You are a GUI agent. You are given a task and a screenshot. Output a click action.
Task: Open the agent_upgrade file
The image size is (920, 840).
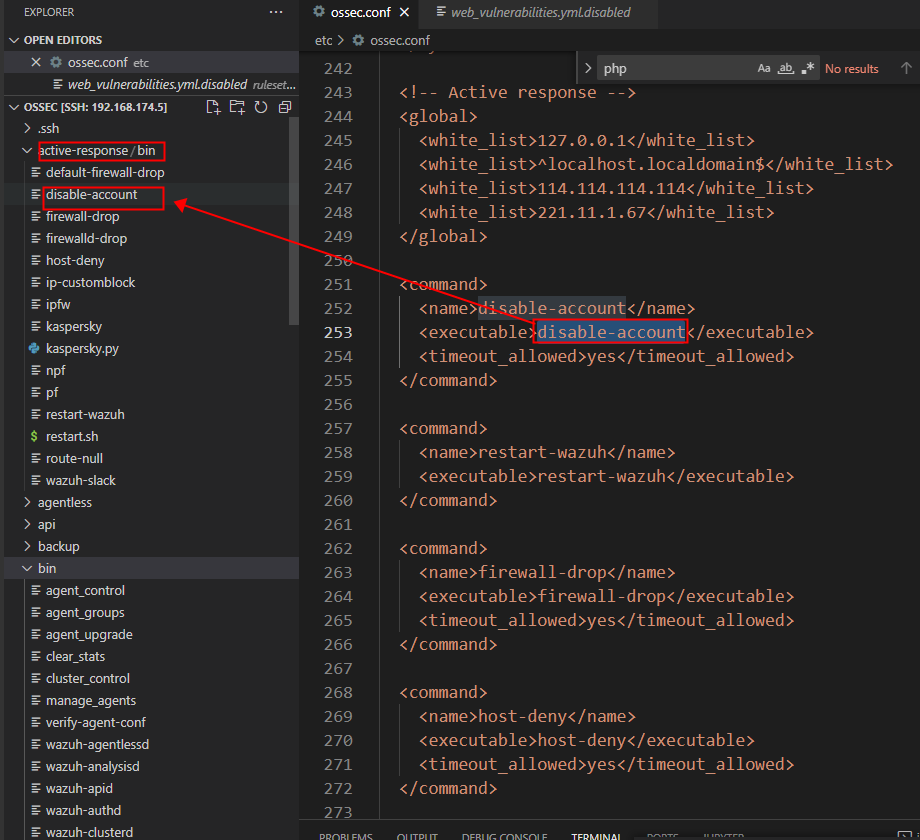point(151,635)
